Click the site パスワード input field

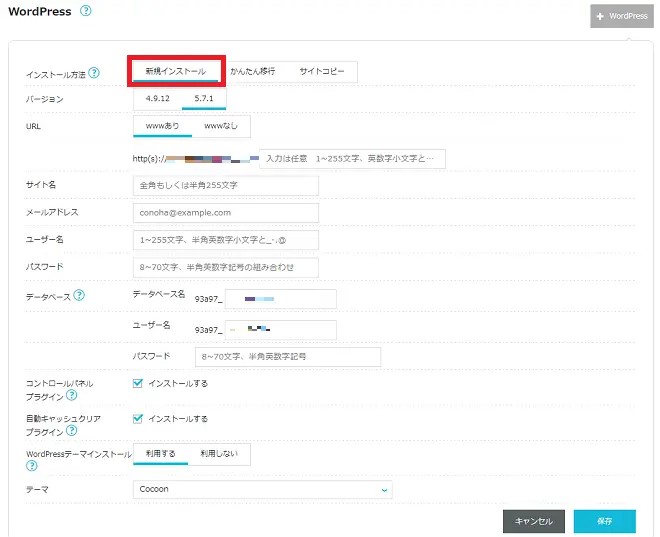[226, 267]
